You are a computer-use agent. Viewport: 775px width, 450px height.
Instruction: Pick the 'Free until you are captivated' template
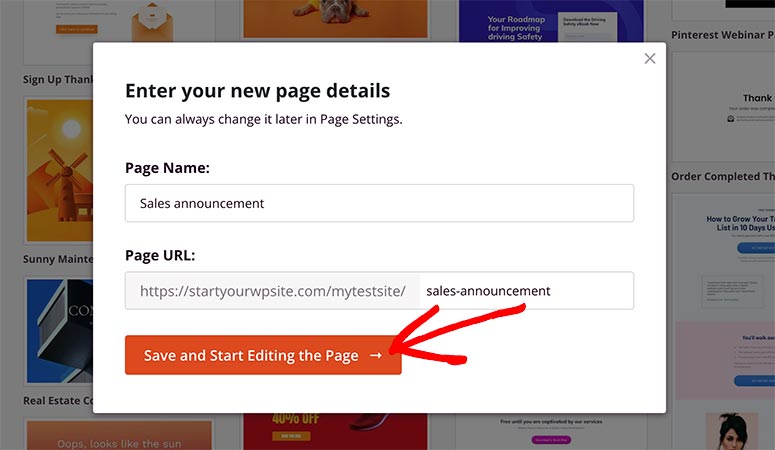tap(551, 428)
